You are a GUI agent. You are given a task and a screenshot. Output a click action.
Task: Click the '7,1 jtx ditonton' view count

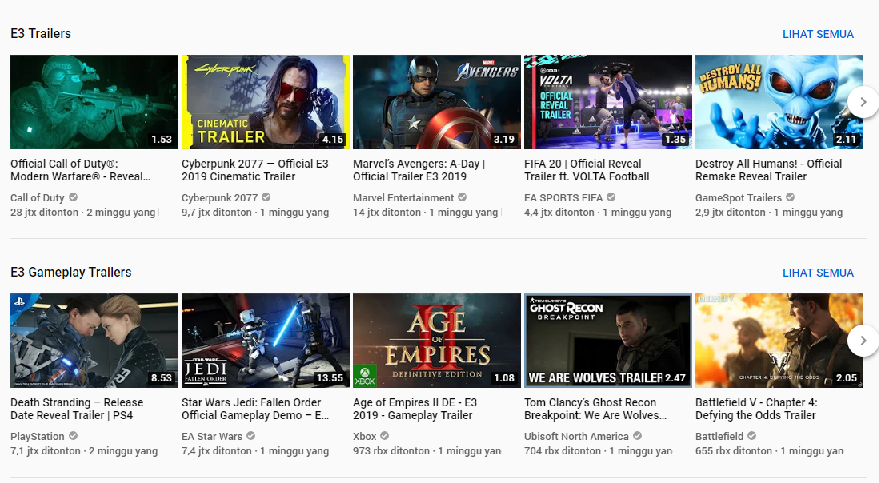45,451
